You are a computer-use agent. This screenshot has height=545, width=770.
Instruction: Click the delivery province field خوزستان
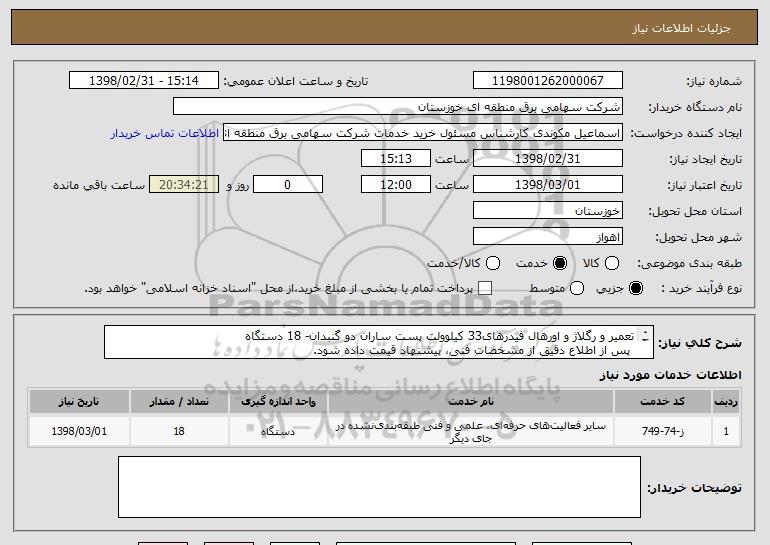point(546,211)
